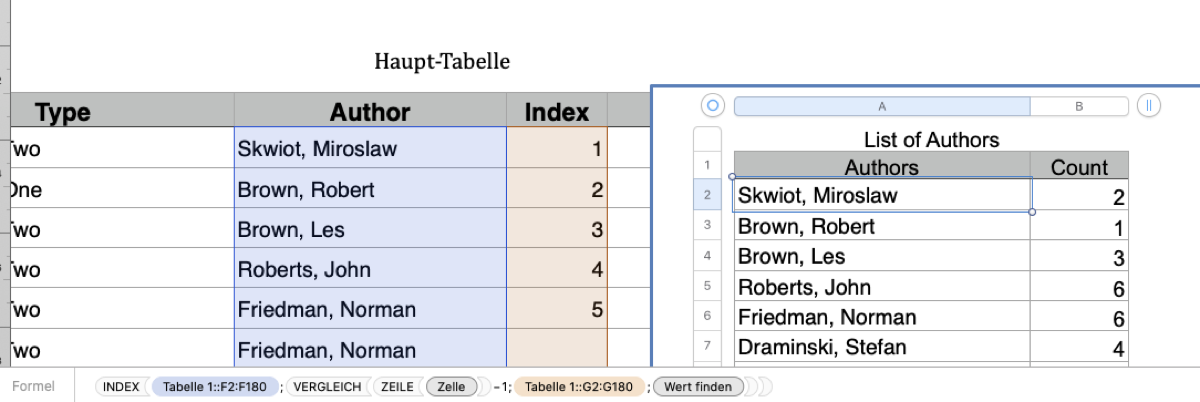The image size is (1200, 402).
Task: Select the Zelle argument placeholder
Action: (451, 386)
